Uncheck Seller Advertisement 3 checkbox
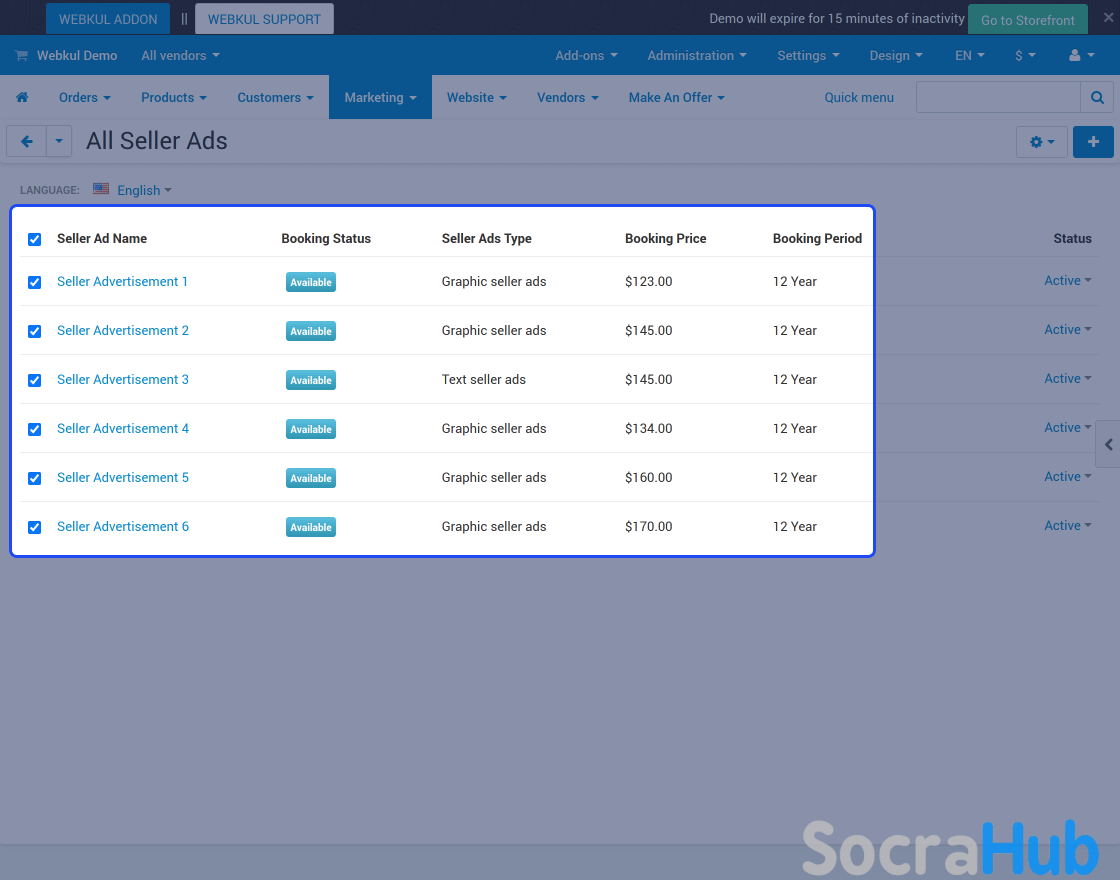This screenshot has width=1120, height=880. click(x=35, y=380)
